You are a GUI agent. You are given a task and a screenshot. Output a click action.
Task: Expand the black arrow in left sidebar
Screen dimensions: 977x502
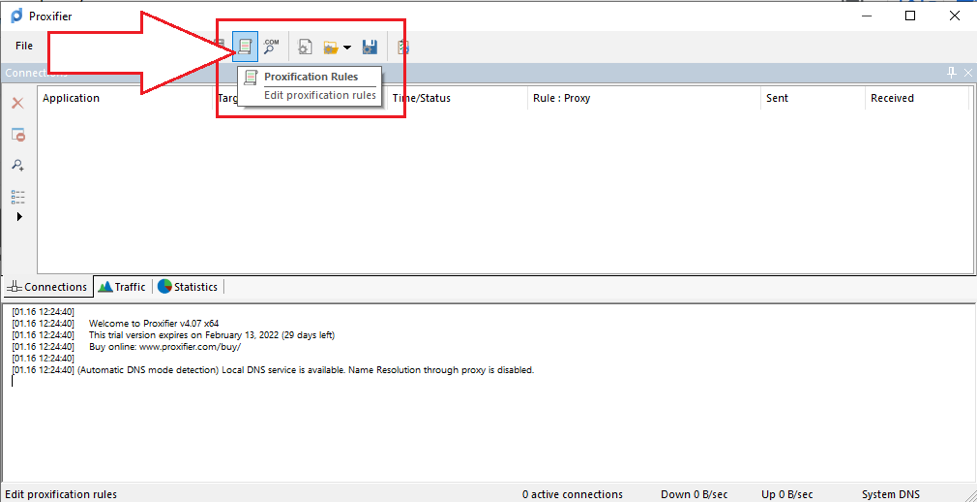click(19, 217)
